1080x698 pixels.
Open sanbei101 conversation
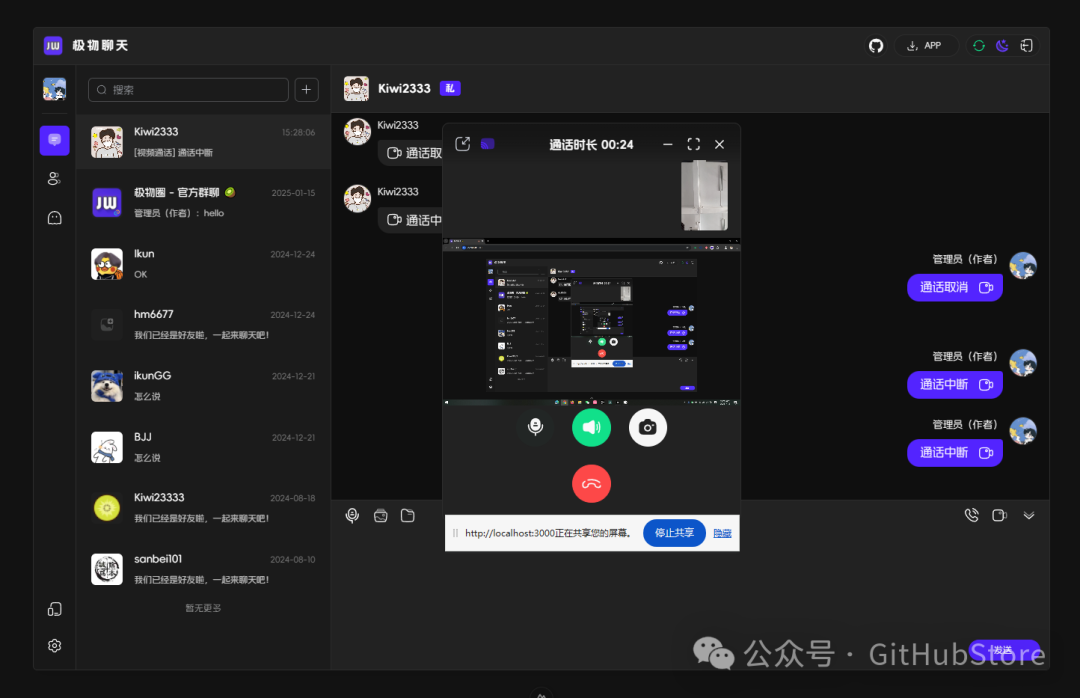click(203, 569)
